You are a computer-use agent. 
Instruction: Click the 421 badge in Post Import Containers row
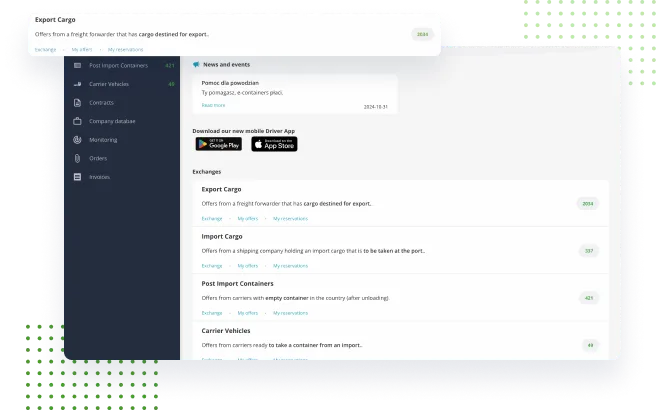point(588,298)
